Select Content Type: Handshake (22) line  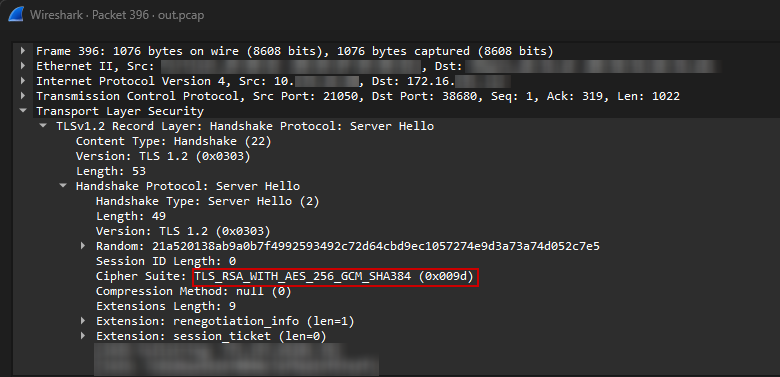[174, 141]
